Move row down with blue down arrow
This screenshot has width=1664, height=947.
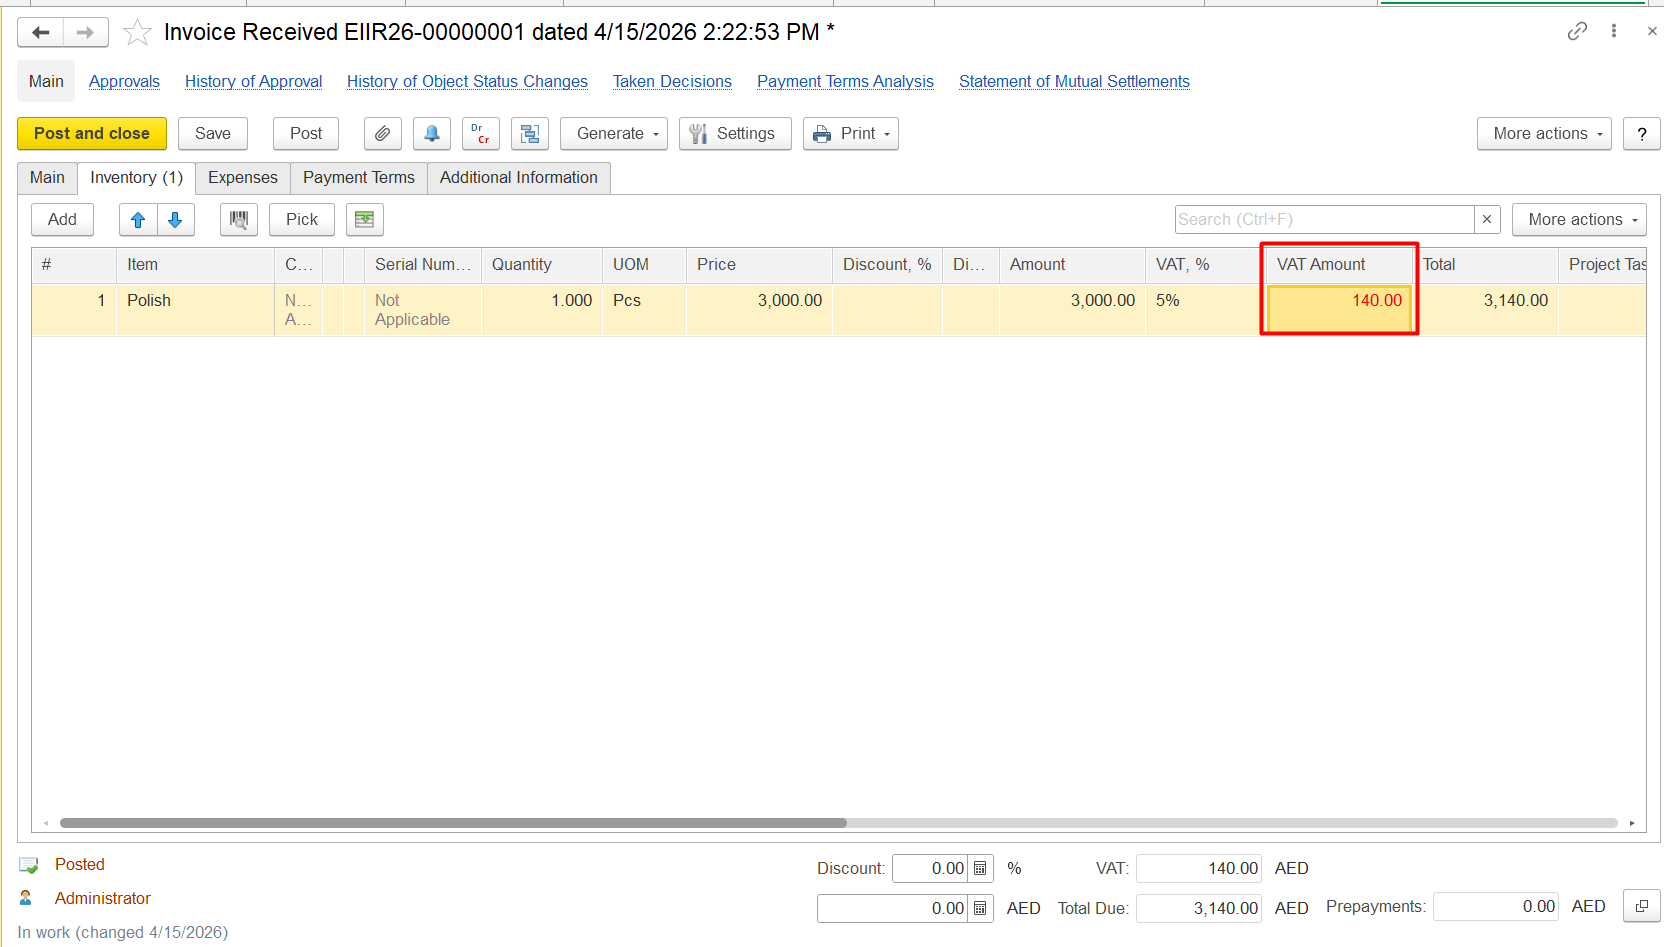(176, 220)
